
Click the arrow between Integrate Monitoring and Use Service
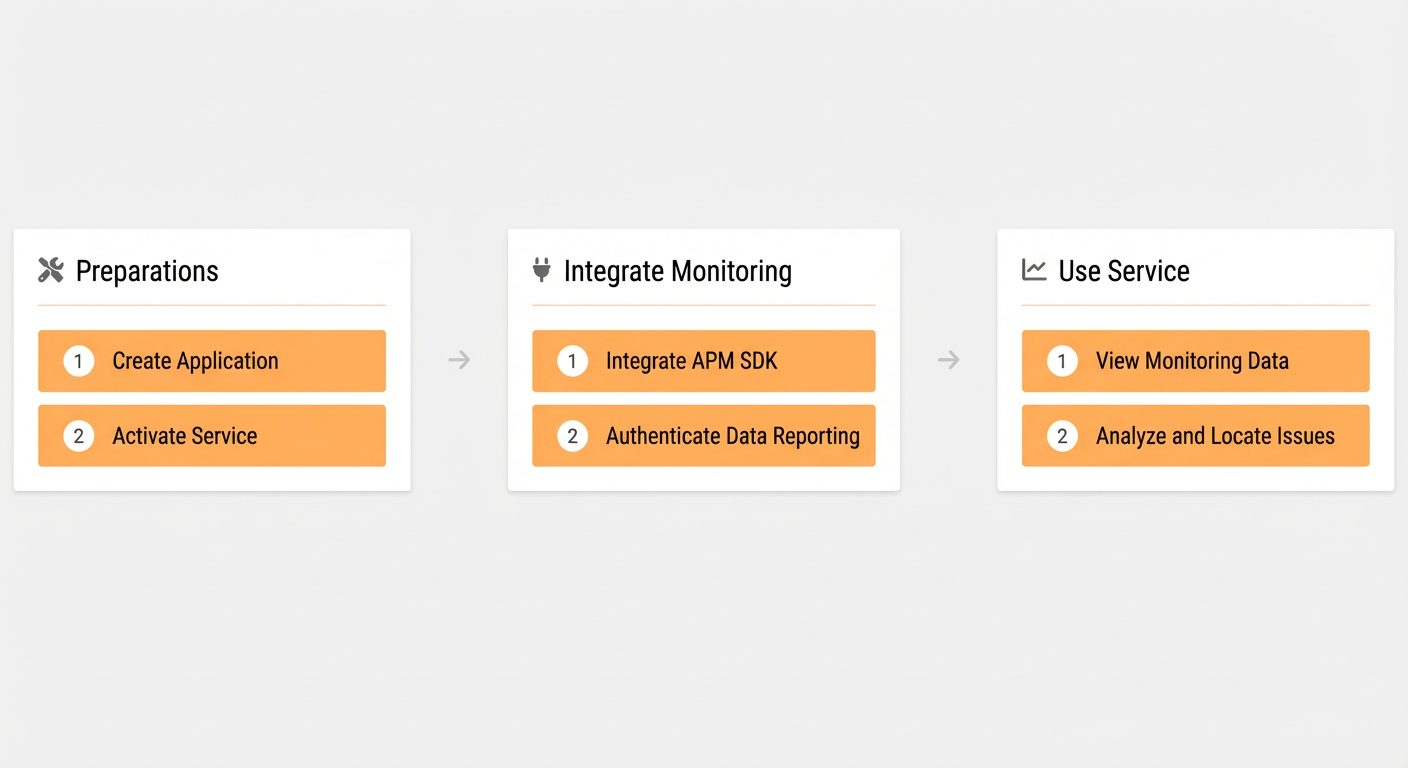[x=949, y=360]
